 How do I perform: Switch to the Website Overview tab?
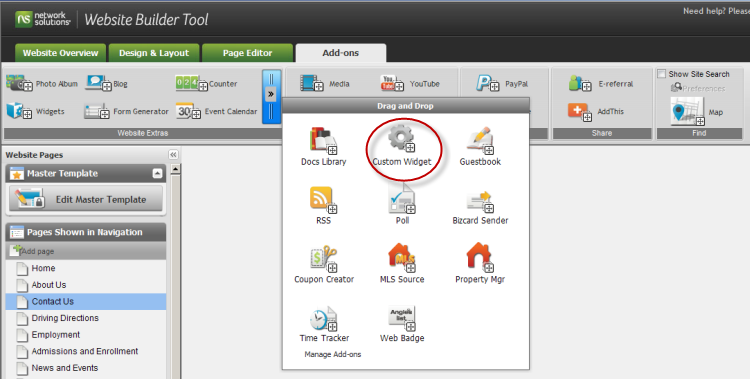60,53
